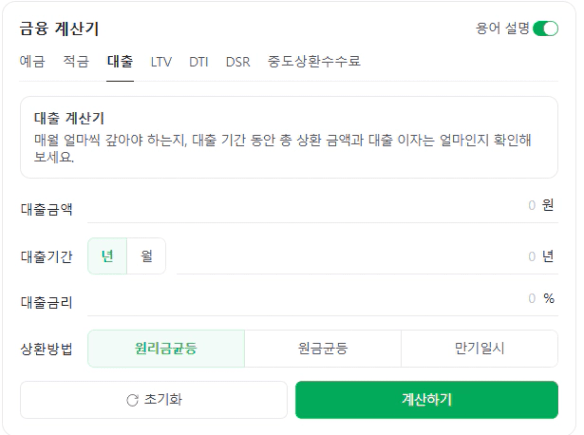Image resolution: width=584 pixels, height=435 pixels.
Task: Go to the 중도상환수수료 tab
Action: tap(314, 61)
